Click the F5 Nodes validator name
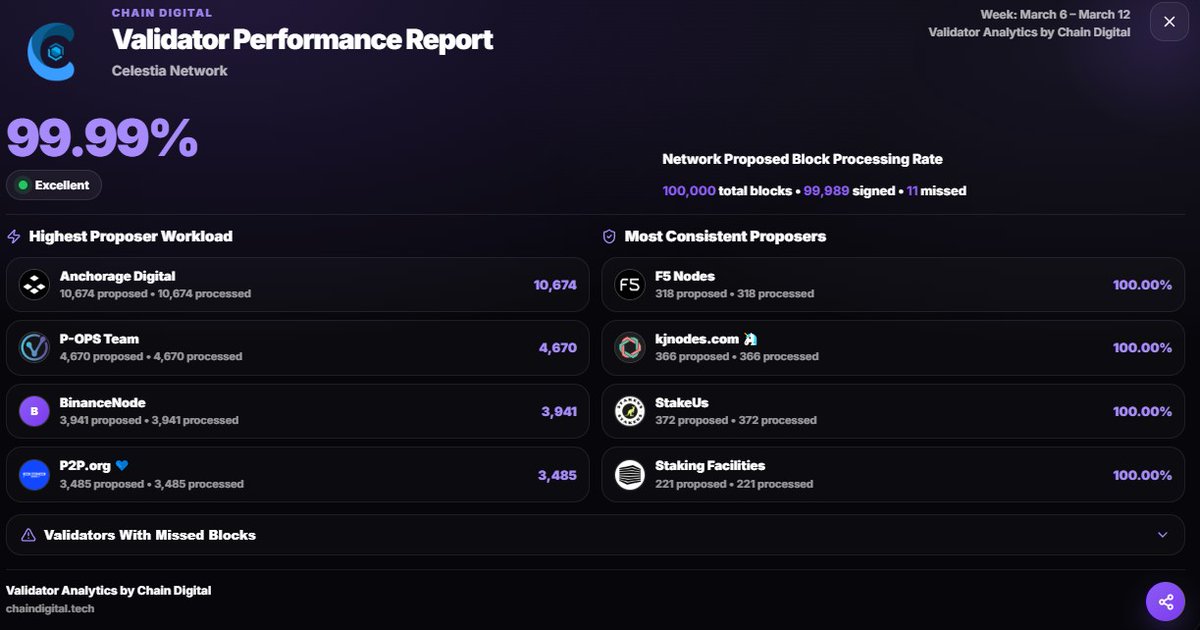Image resolution: width=1200 pixels, height=630 pixels. pos(685,276)
